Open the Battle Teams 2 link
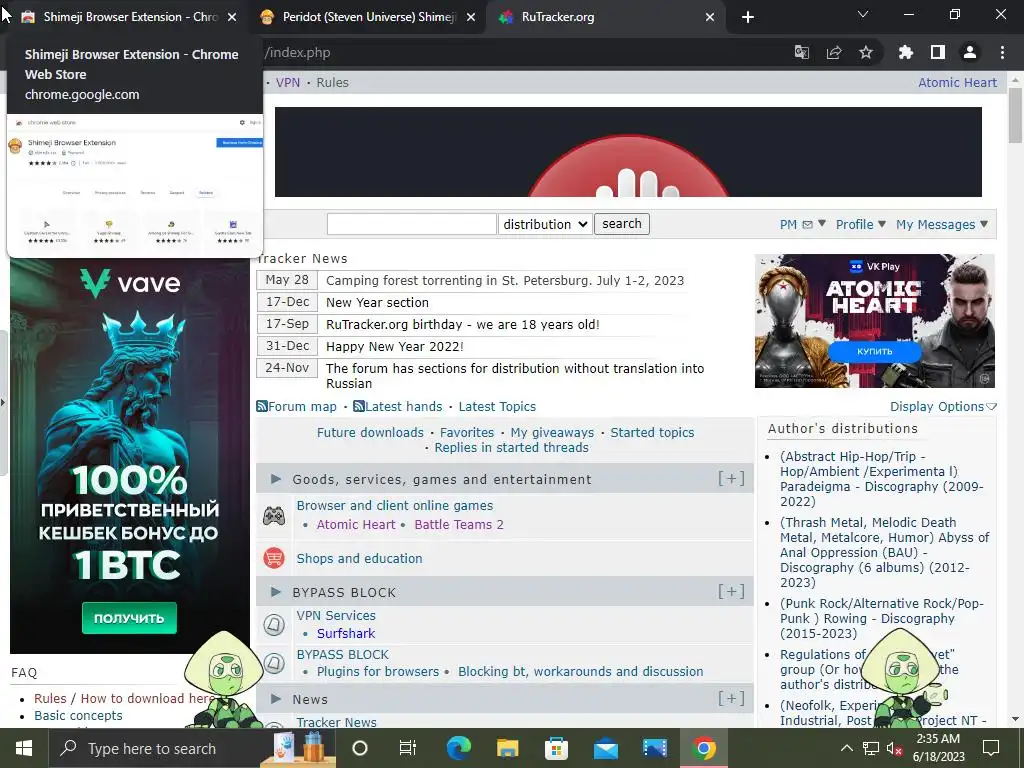 click(459, 524)
